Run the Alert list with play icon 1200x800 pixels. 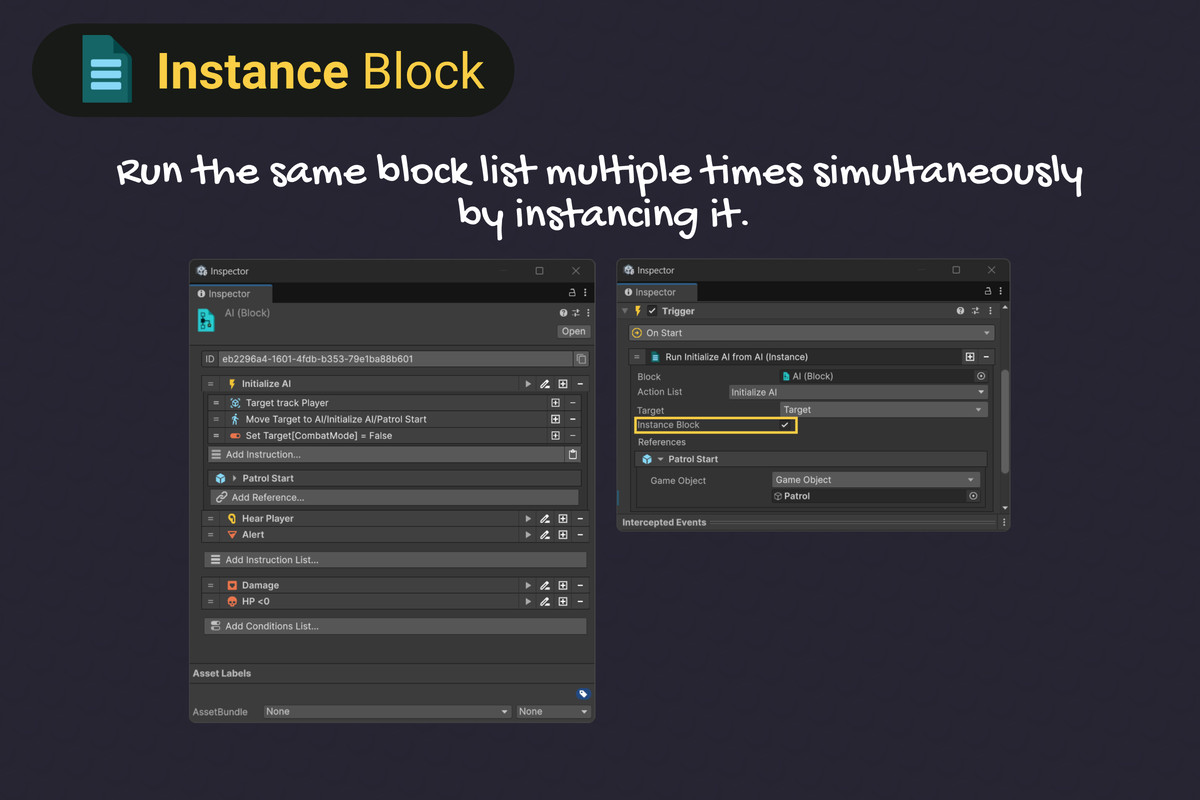point(528,535)
